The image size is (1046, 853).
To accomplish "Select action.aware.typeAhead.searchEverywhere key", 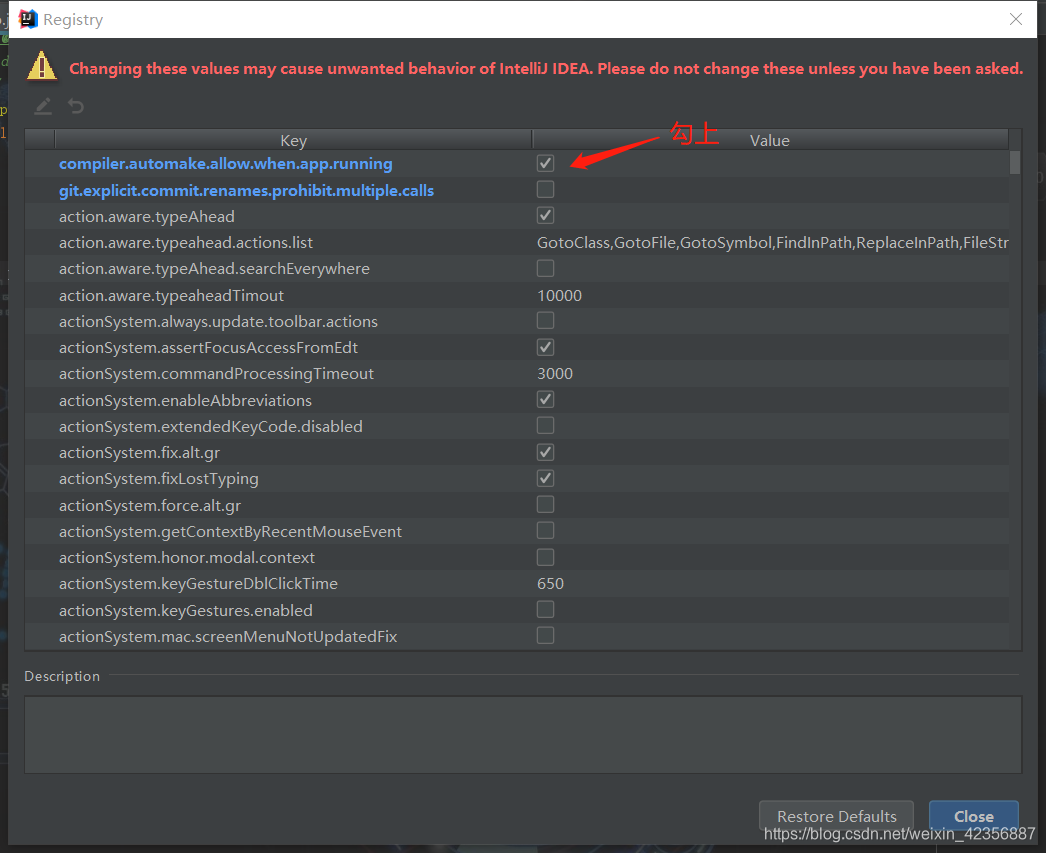I will (214, 268).
